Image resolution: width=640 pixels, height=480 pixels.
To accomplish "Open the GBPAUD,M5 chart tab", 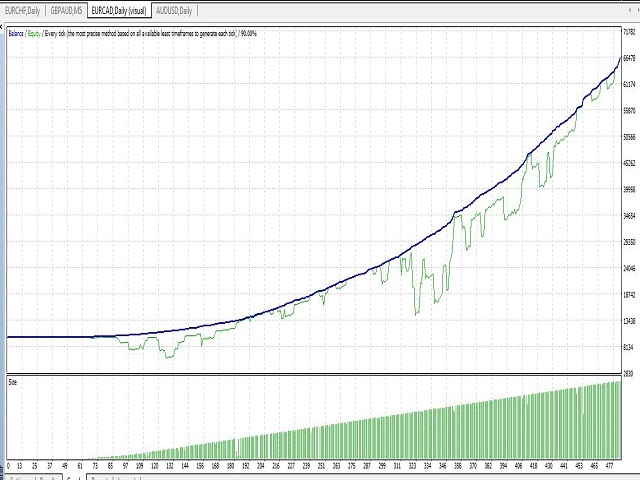I will [x=65, y=11].
